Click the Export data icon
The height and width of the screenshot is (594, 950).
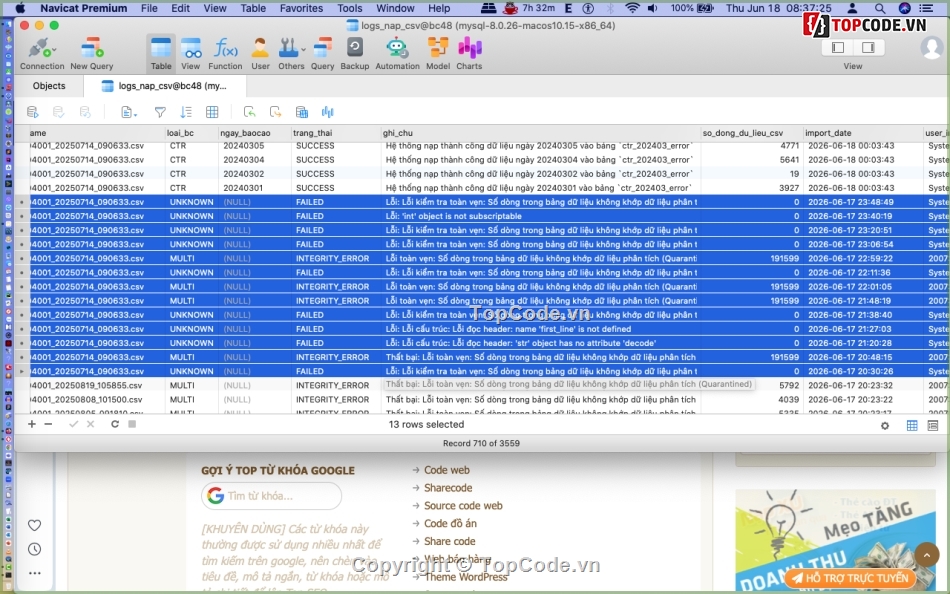click(x=275, y=112)
